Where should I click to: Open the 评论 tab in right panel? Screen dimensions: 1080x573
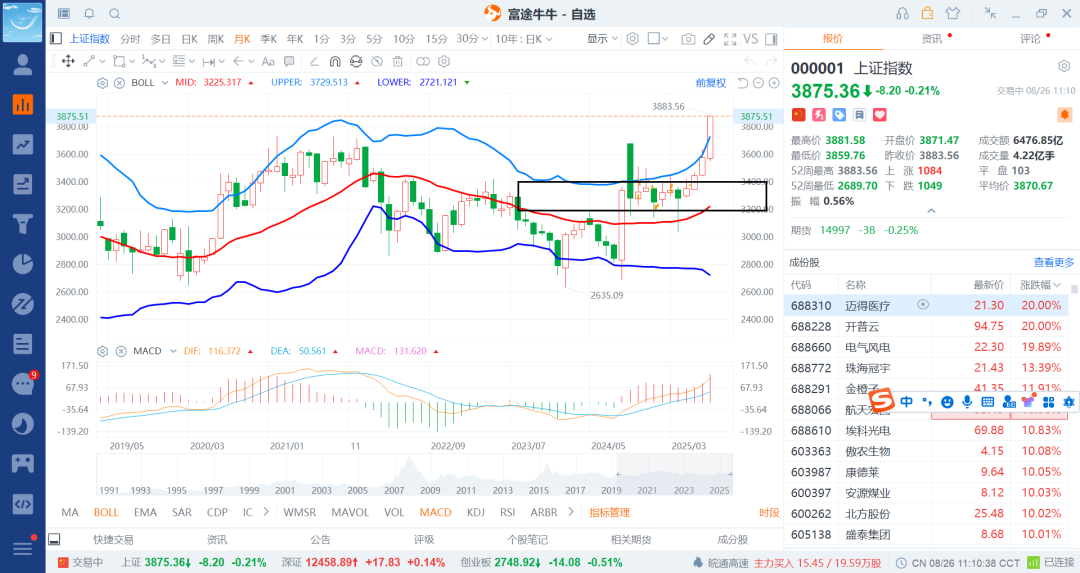coord(1030,39)
